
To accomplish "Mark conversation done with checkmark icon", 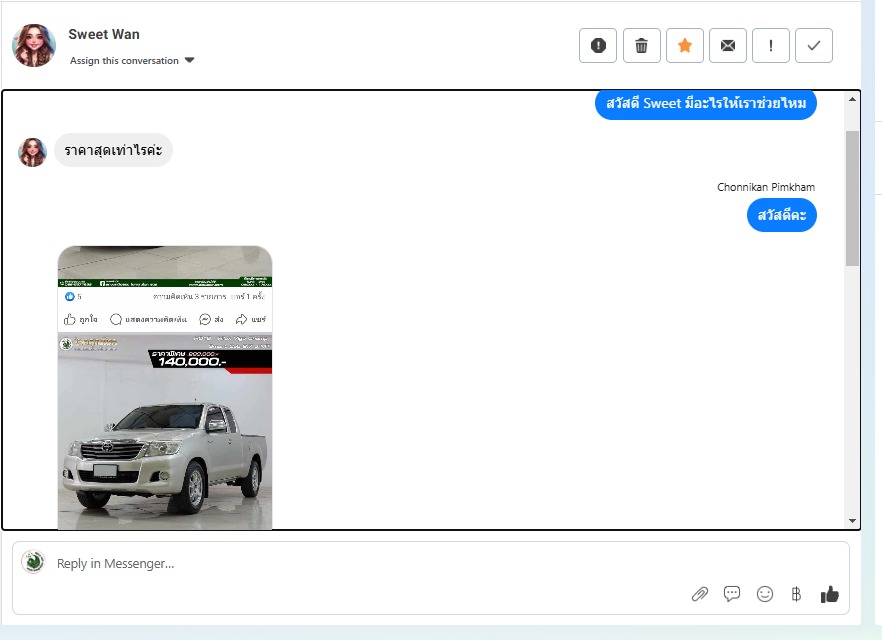I will [814, 46].
